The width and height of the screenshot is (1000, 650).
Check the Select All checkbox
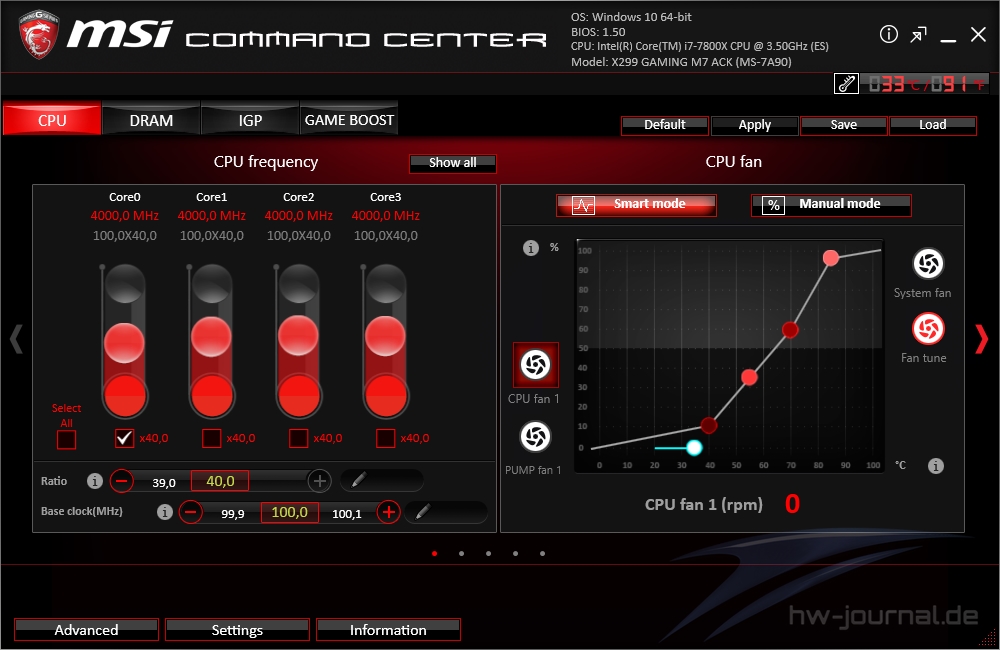pos(66,439)
